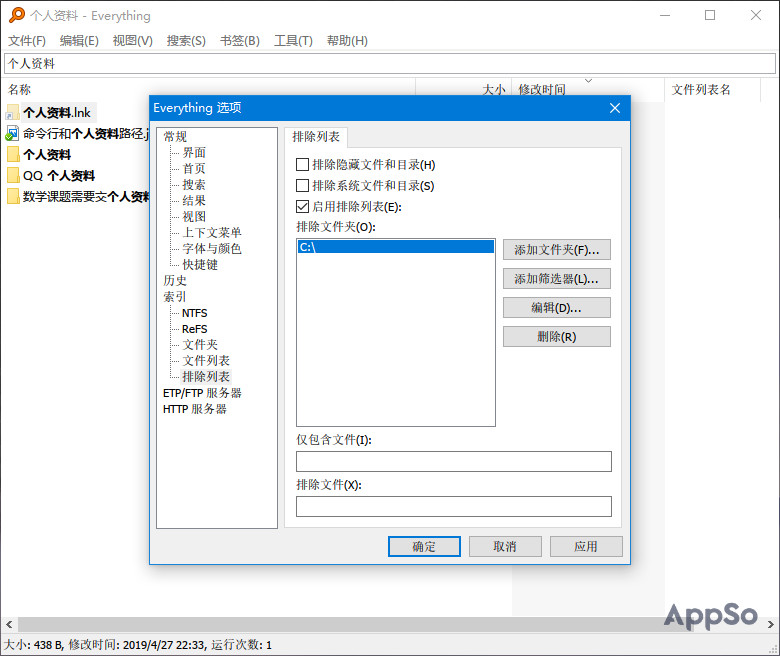The width and height of the screenshot is (780, 656).
Task: Toggle 排除隐藏文件和目录(H) checkbox
Action: [x=302, y=165]
